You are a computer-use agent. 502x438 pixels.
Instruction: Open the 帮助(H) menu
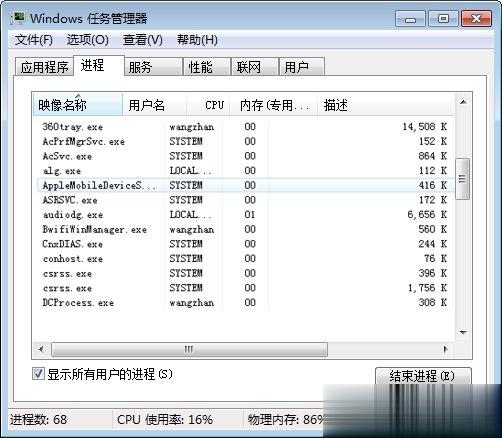point(197,40)
